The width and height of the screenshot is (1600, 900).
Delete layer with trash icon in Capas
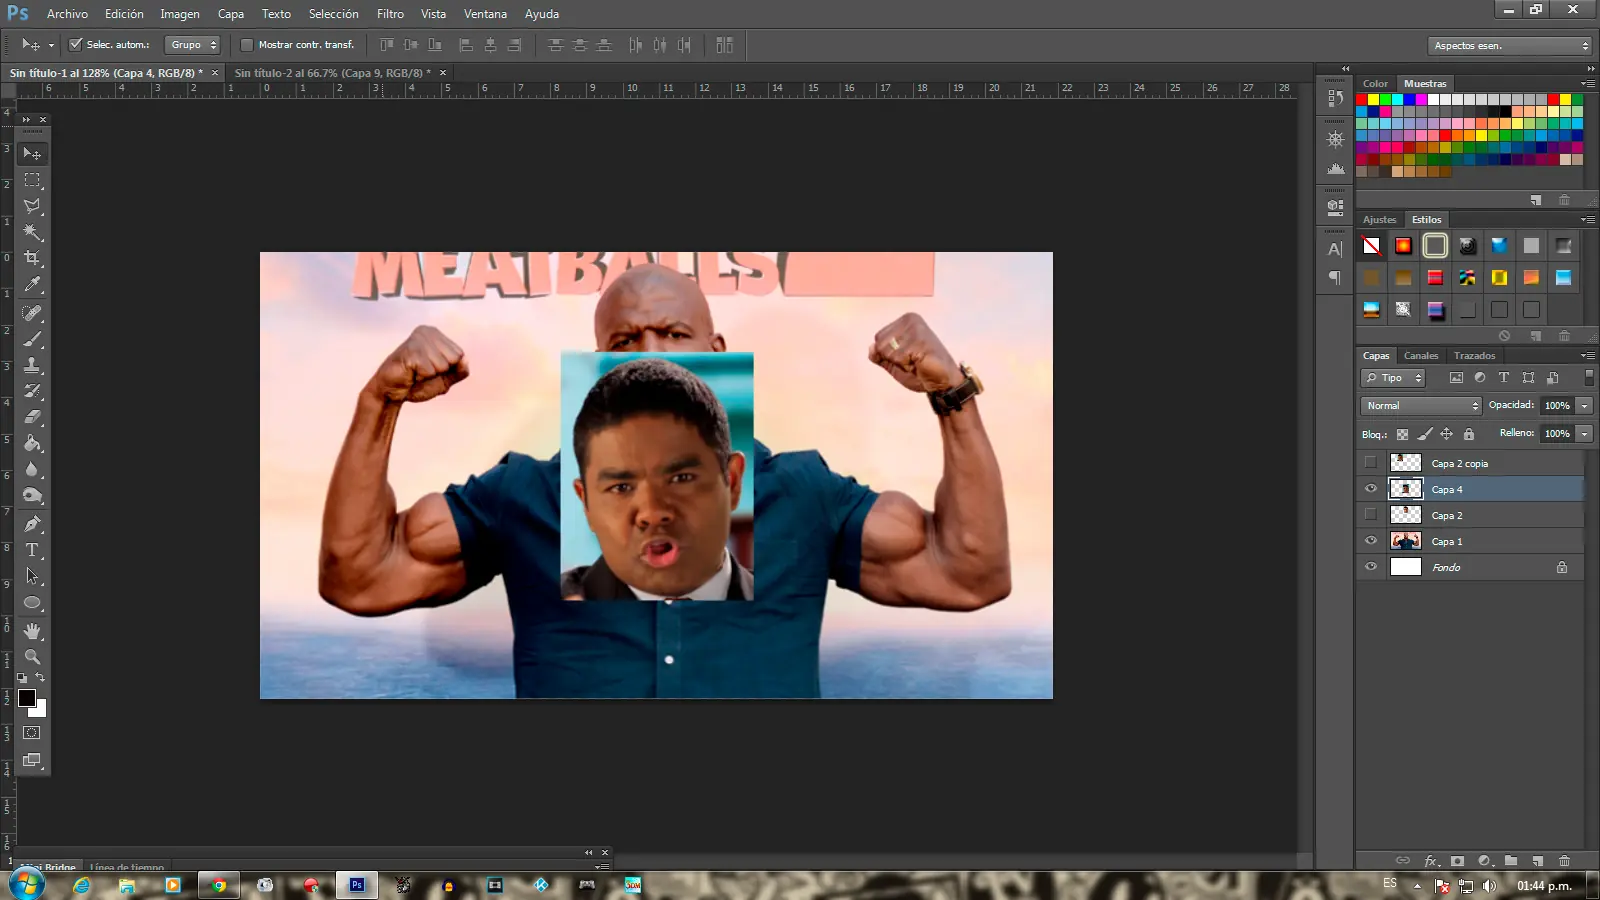(x=1564, y=860)
